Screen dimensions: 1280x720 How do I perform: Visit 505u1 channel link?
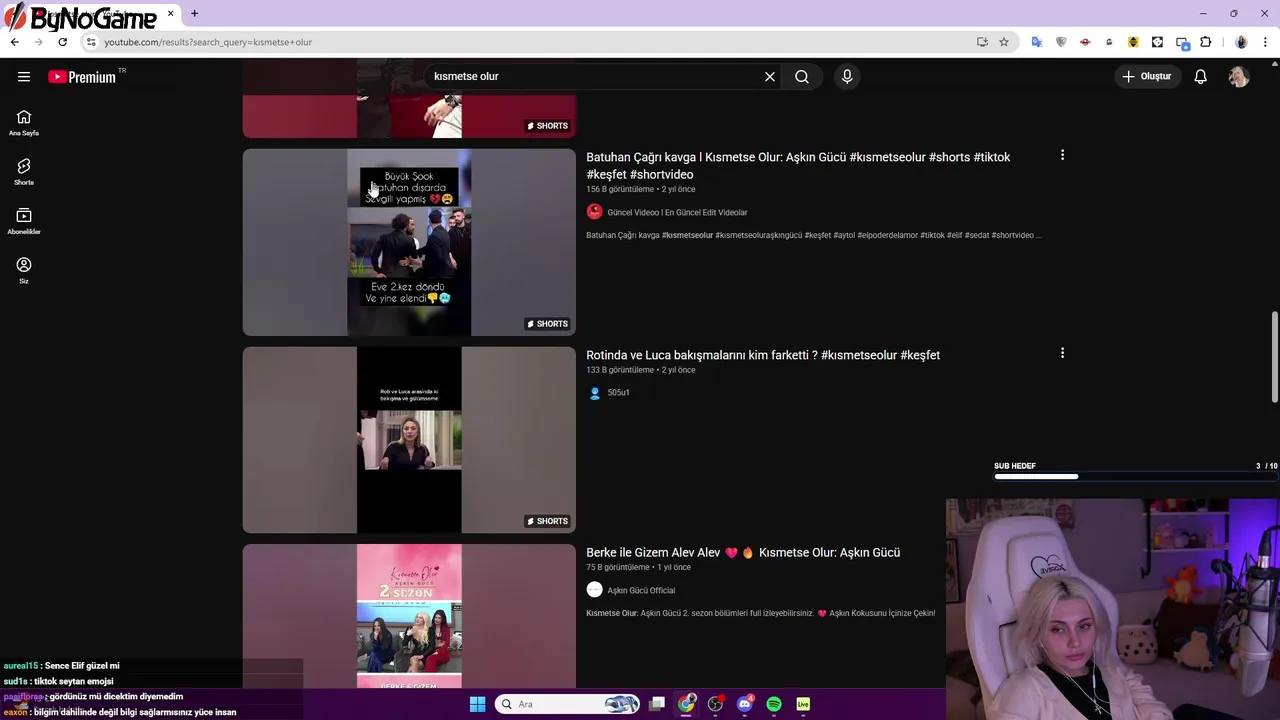(618, 393)
